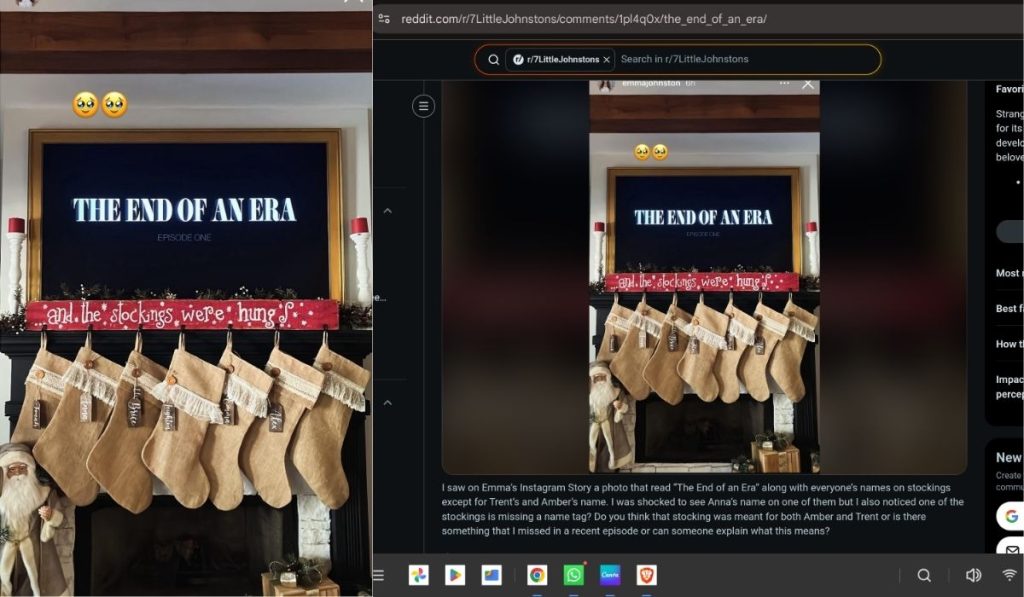Open WhatsApp from the taskbar
This screenshot has width=1024, height=597.
pos(573,575)
